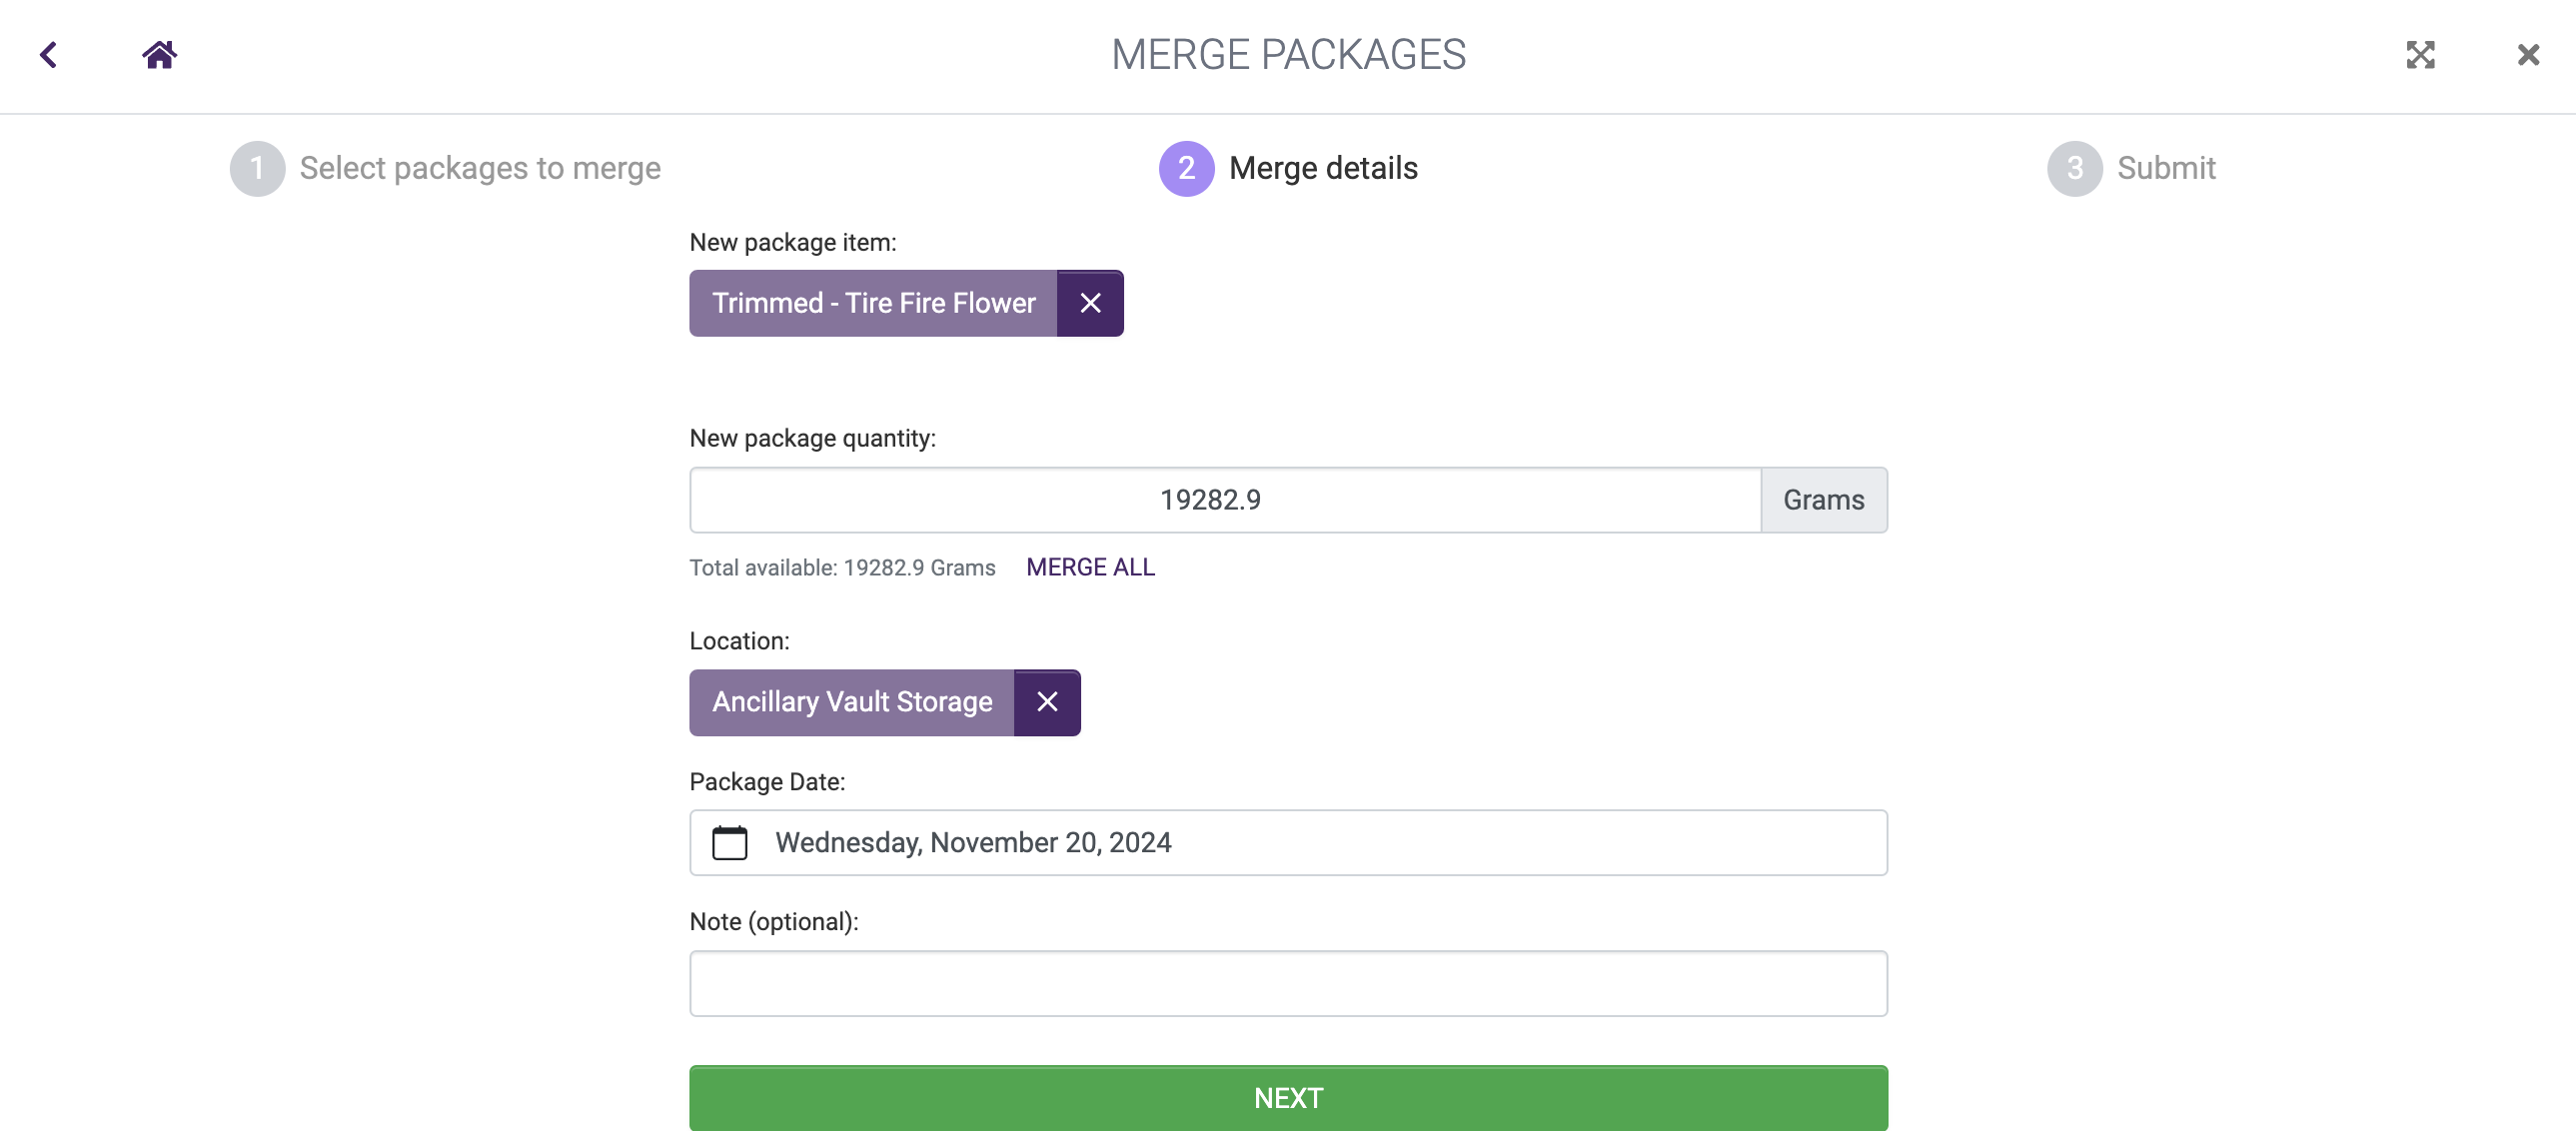
Task: Open the Ancillary Vault Storage location chip
Action: point(852,702)
